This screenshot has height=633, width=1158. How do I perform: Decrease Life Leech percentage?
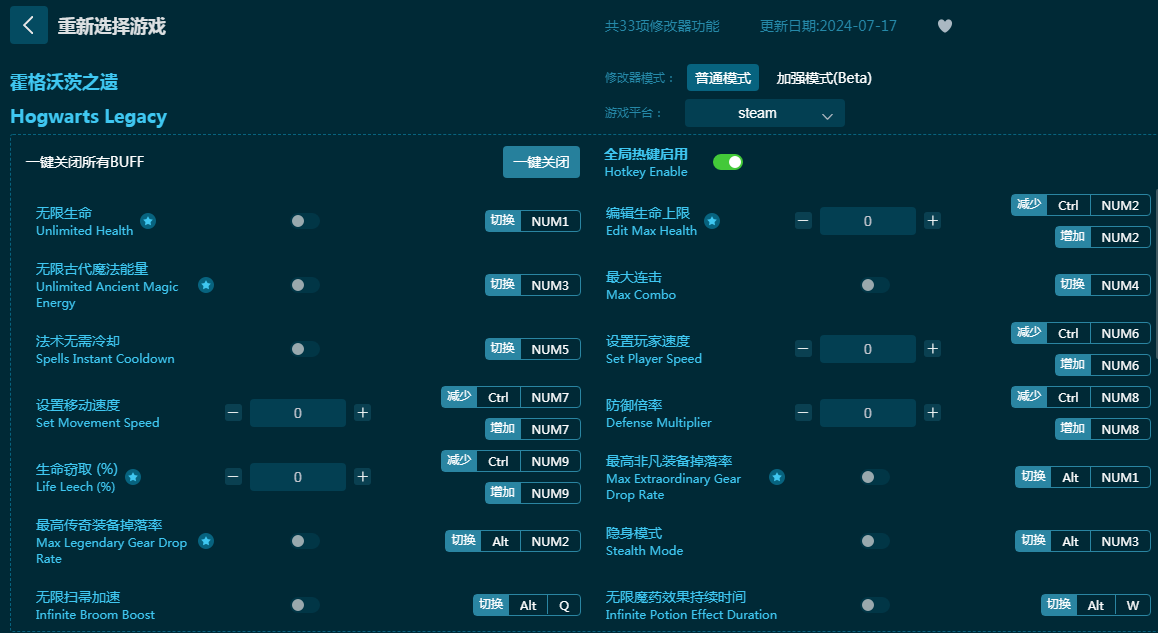pyautogui.click(x=233, y=477)
